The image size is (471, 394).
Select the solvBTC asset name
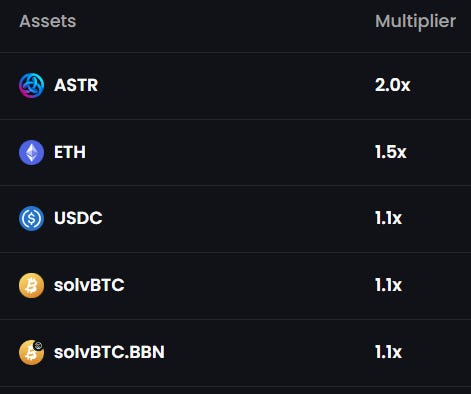89,285
